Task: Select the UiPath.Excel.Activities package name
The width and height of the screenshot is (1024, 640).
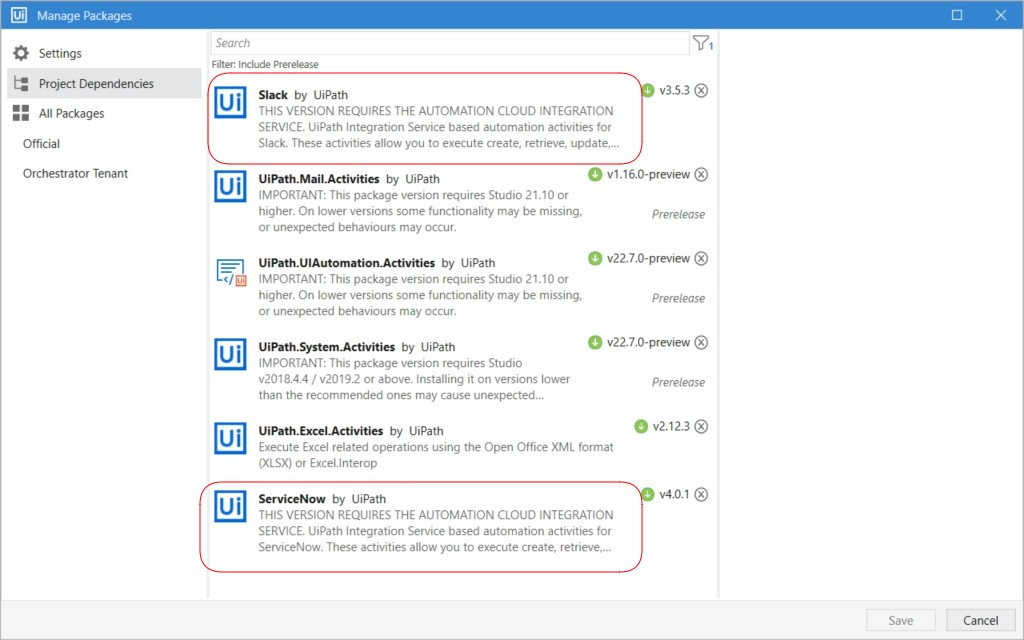Action: pyautogui.click(x=321, y=431)
